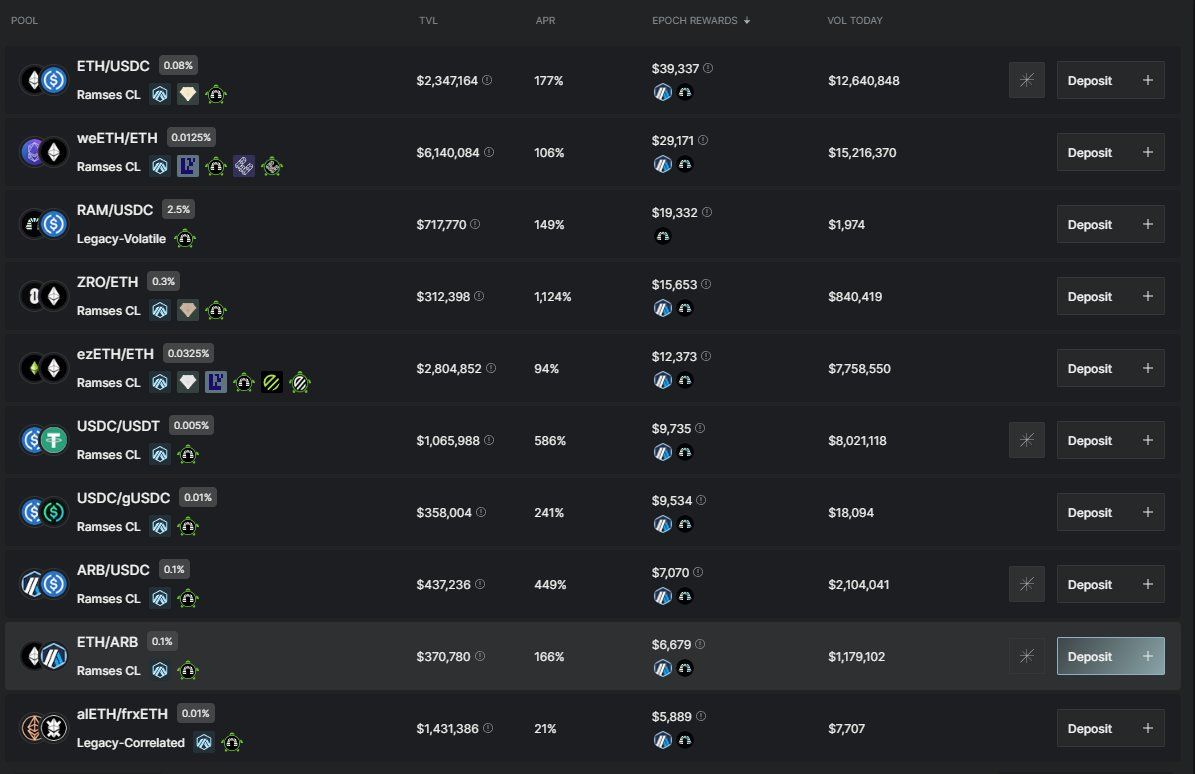Image resolution: width=1195 pixels, height=774 pixels.
Task: Click the sparkle icon beside ARB/USDC Deposit
Action: pos(1026,584)
